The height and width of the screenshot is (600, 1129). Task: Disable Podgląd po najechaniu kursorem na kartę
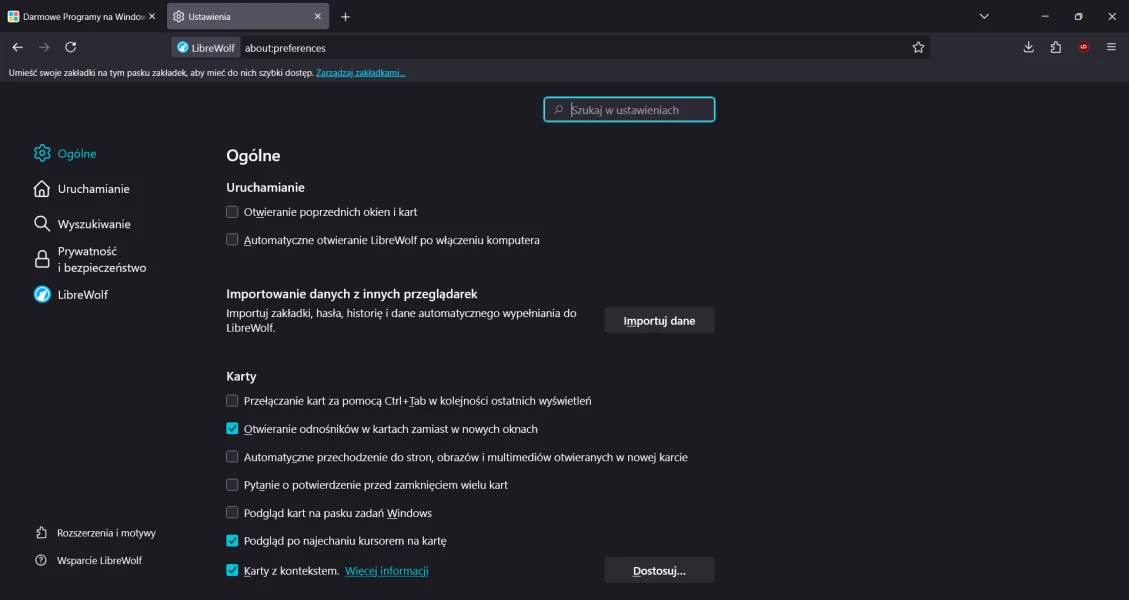click(x=232, y=541)
